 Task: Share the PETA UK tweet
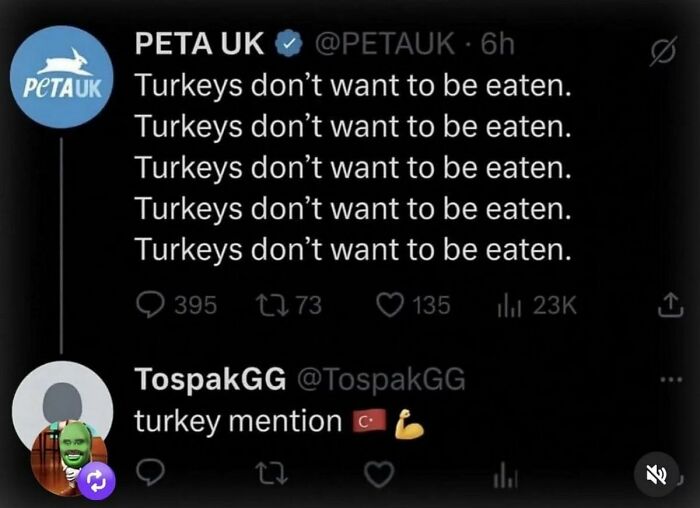(x=670, y=305)
